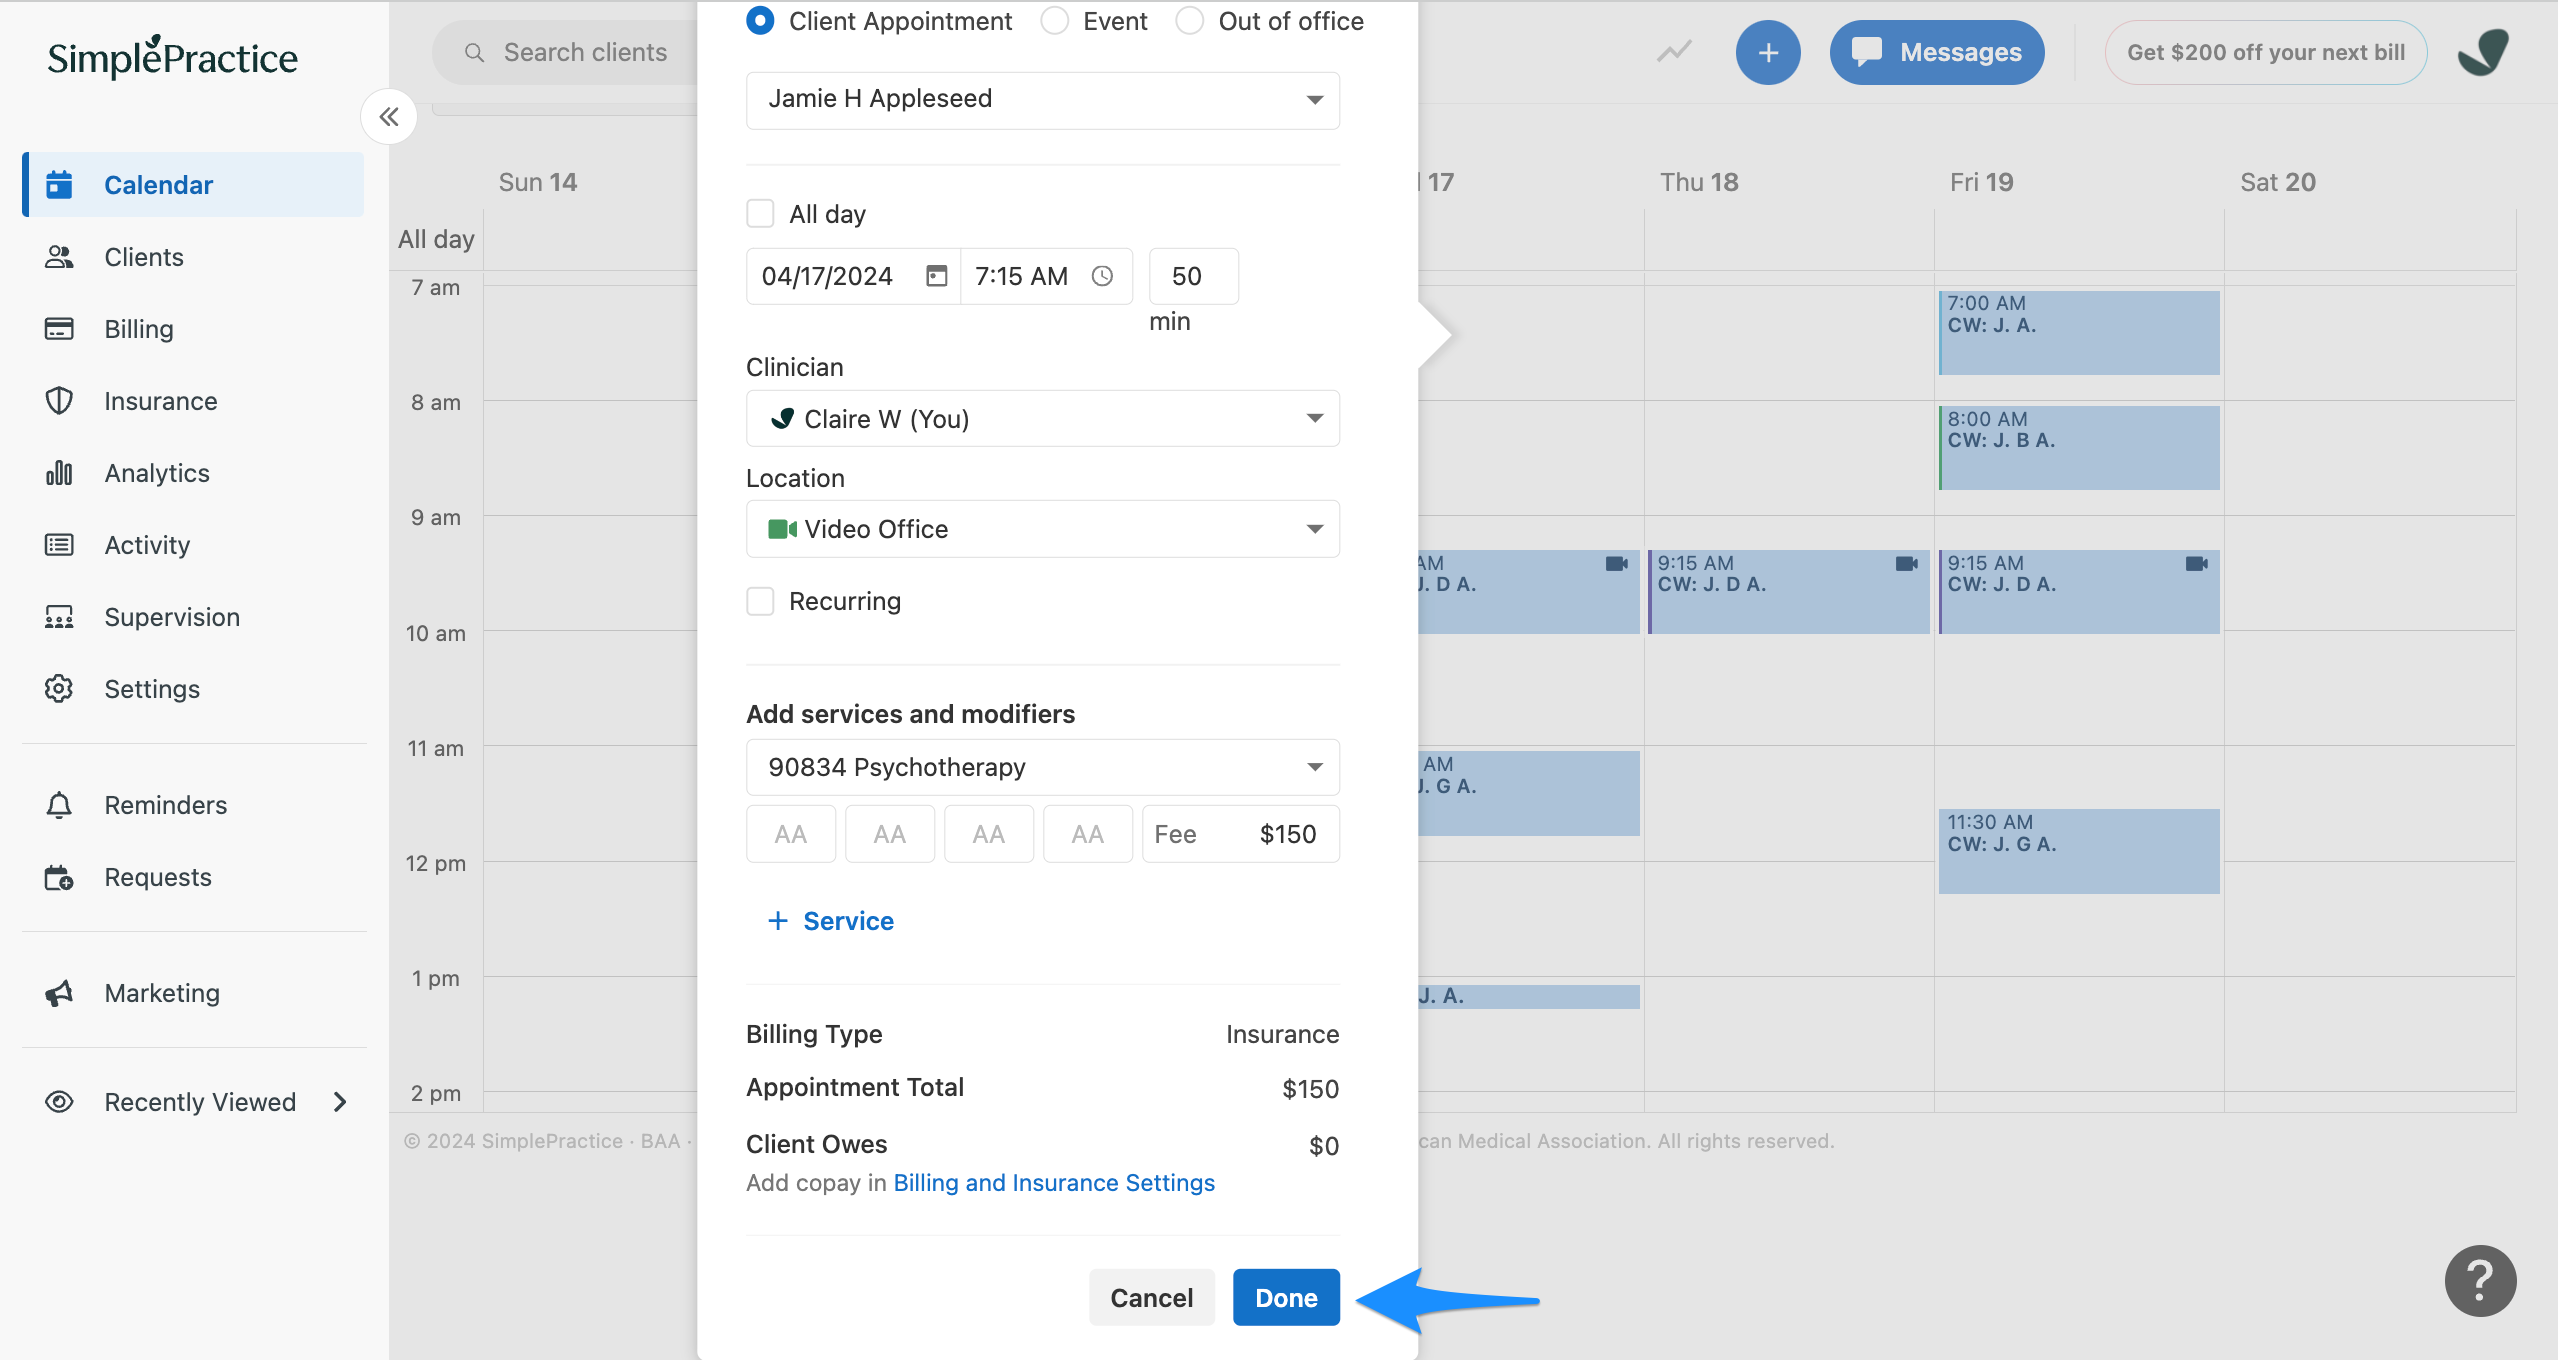Add another service with + Service

831,921
